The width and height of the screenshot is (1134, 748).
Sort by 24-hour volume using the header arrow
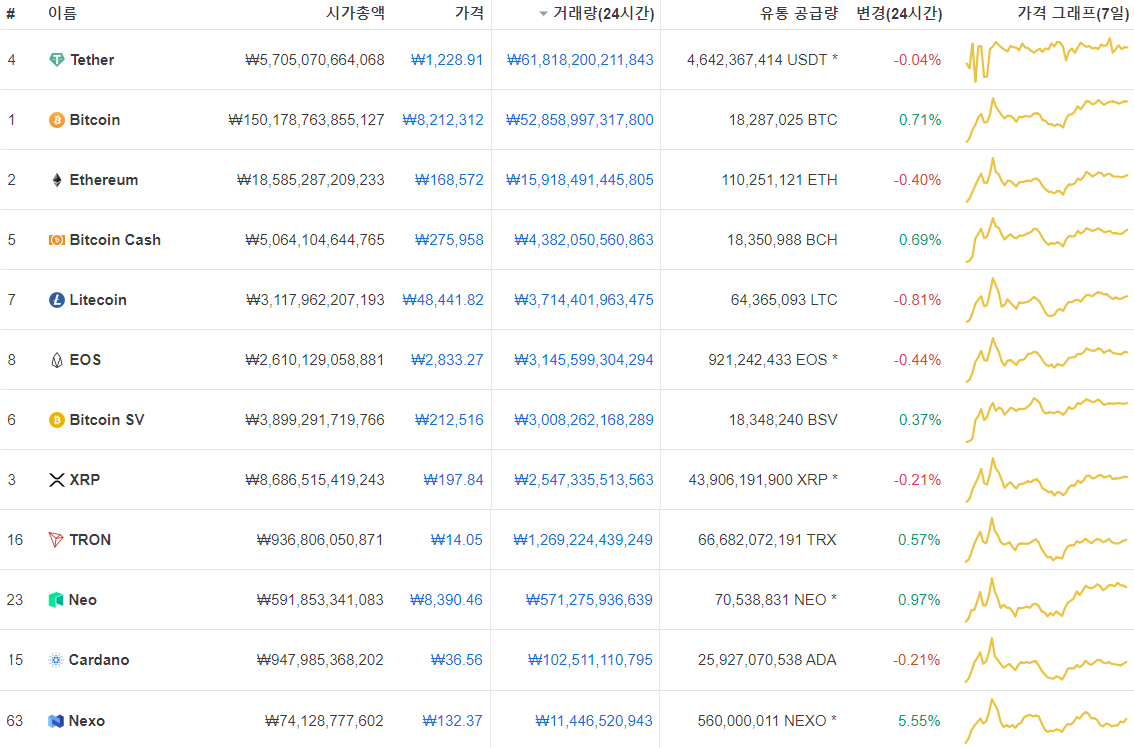(x=543, y=14)
